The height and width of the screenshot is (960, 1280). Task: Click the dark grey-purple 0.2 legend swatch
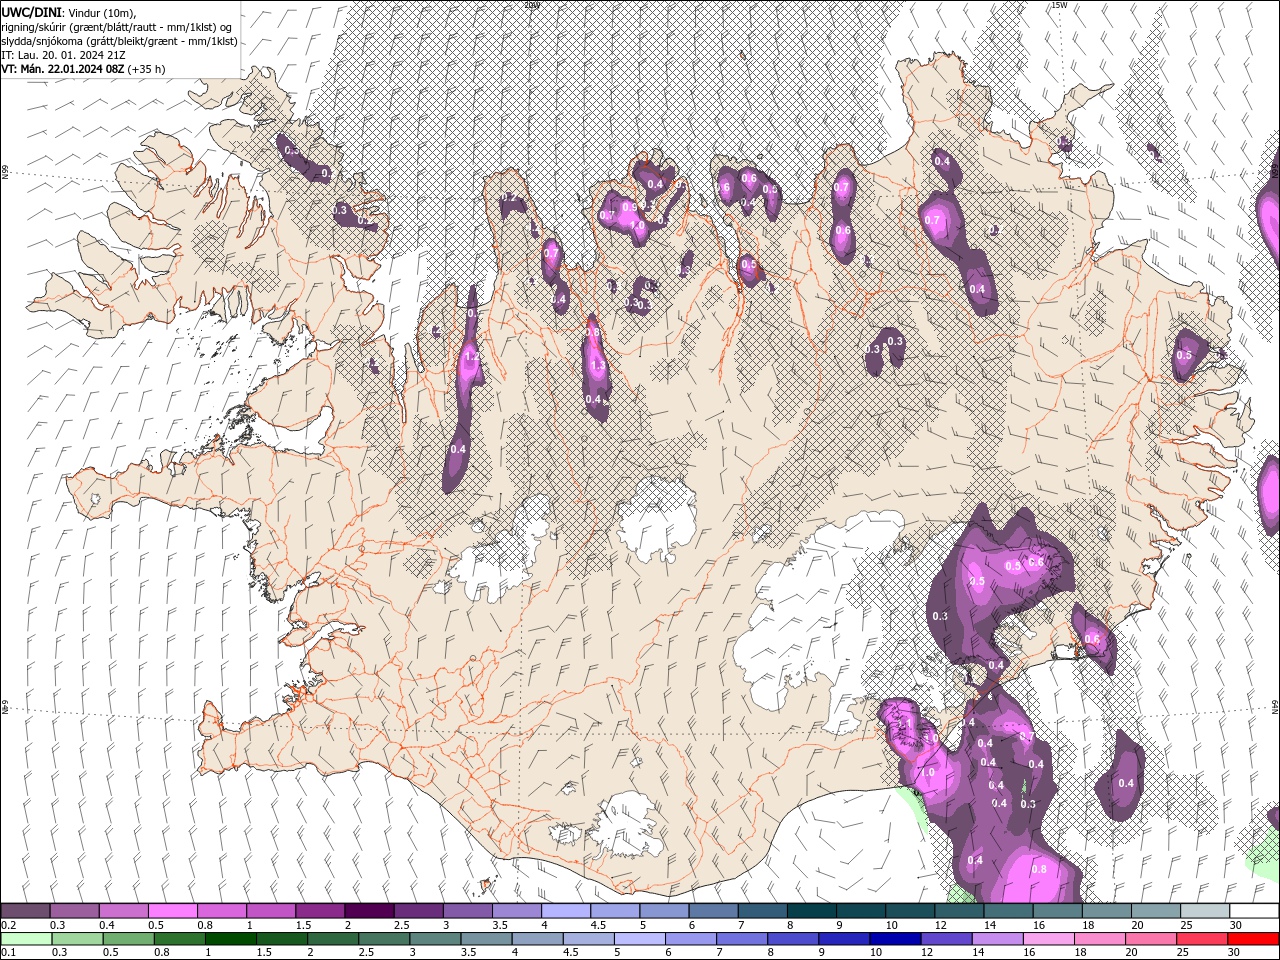(25, 911)
